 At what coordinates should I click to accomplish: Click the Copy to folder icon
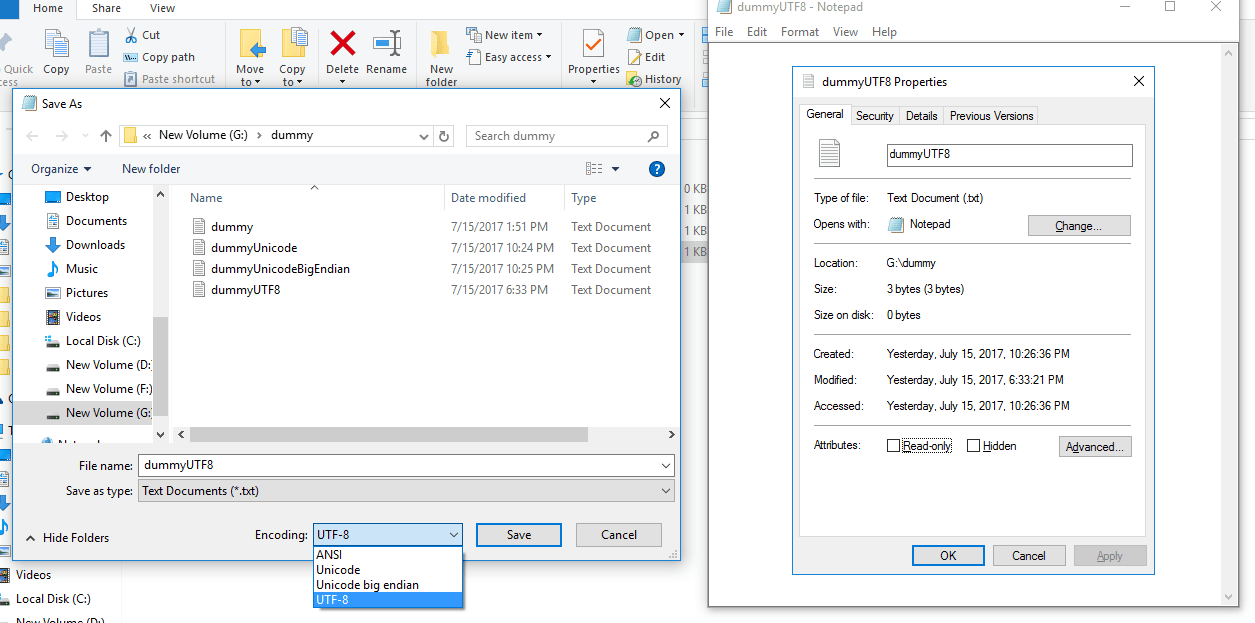(293, 45)
